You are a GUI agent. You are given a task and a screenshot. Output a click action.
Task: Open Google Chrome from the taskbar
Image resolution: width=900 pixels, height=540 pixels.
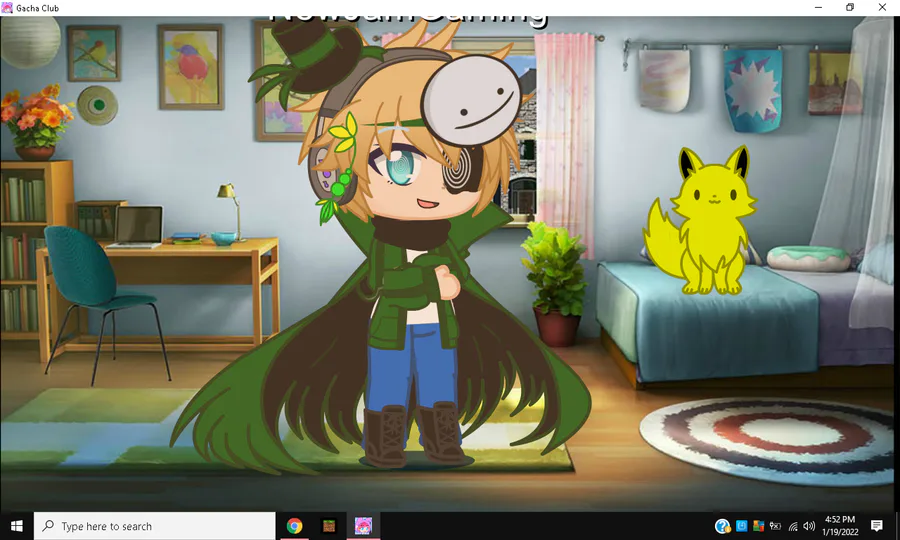(x=294, y=526)
